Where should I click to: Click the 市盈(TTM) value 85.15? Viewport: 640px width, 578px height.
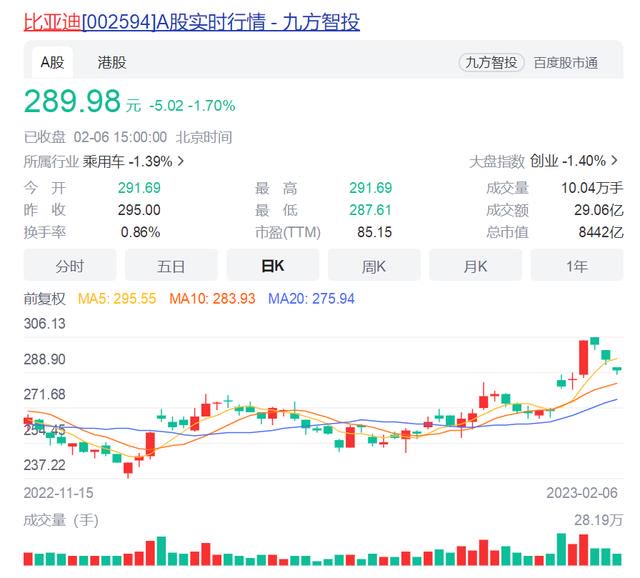(374, 232)
